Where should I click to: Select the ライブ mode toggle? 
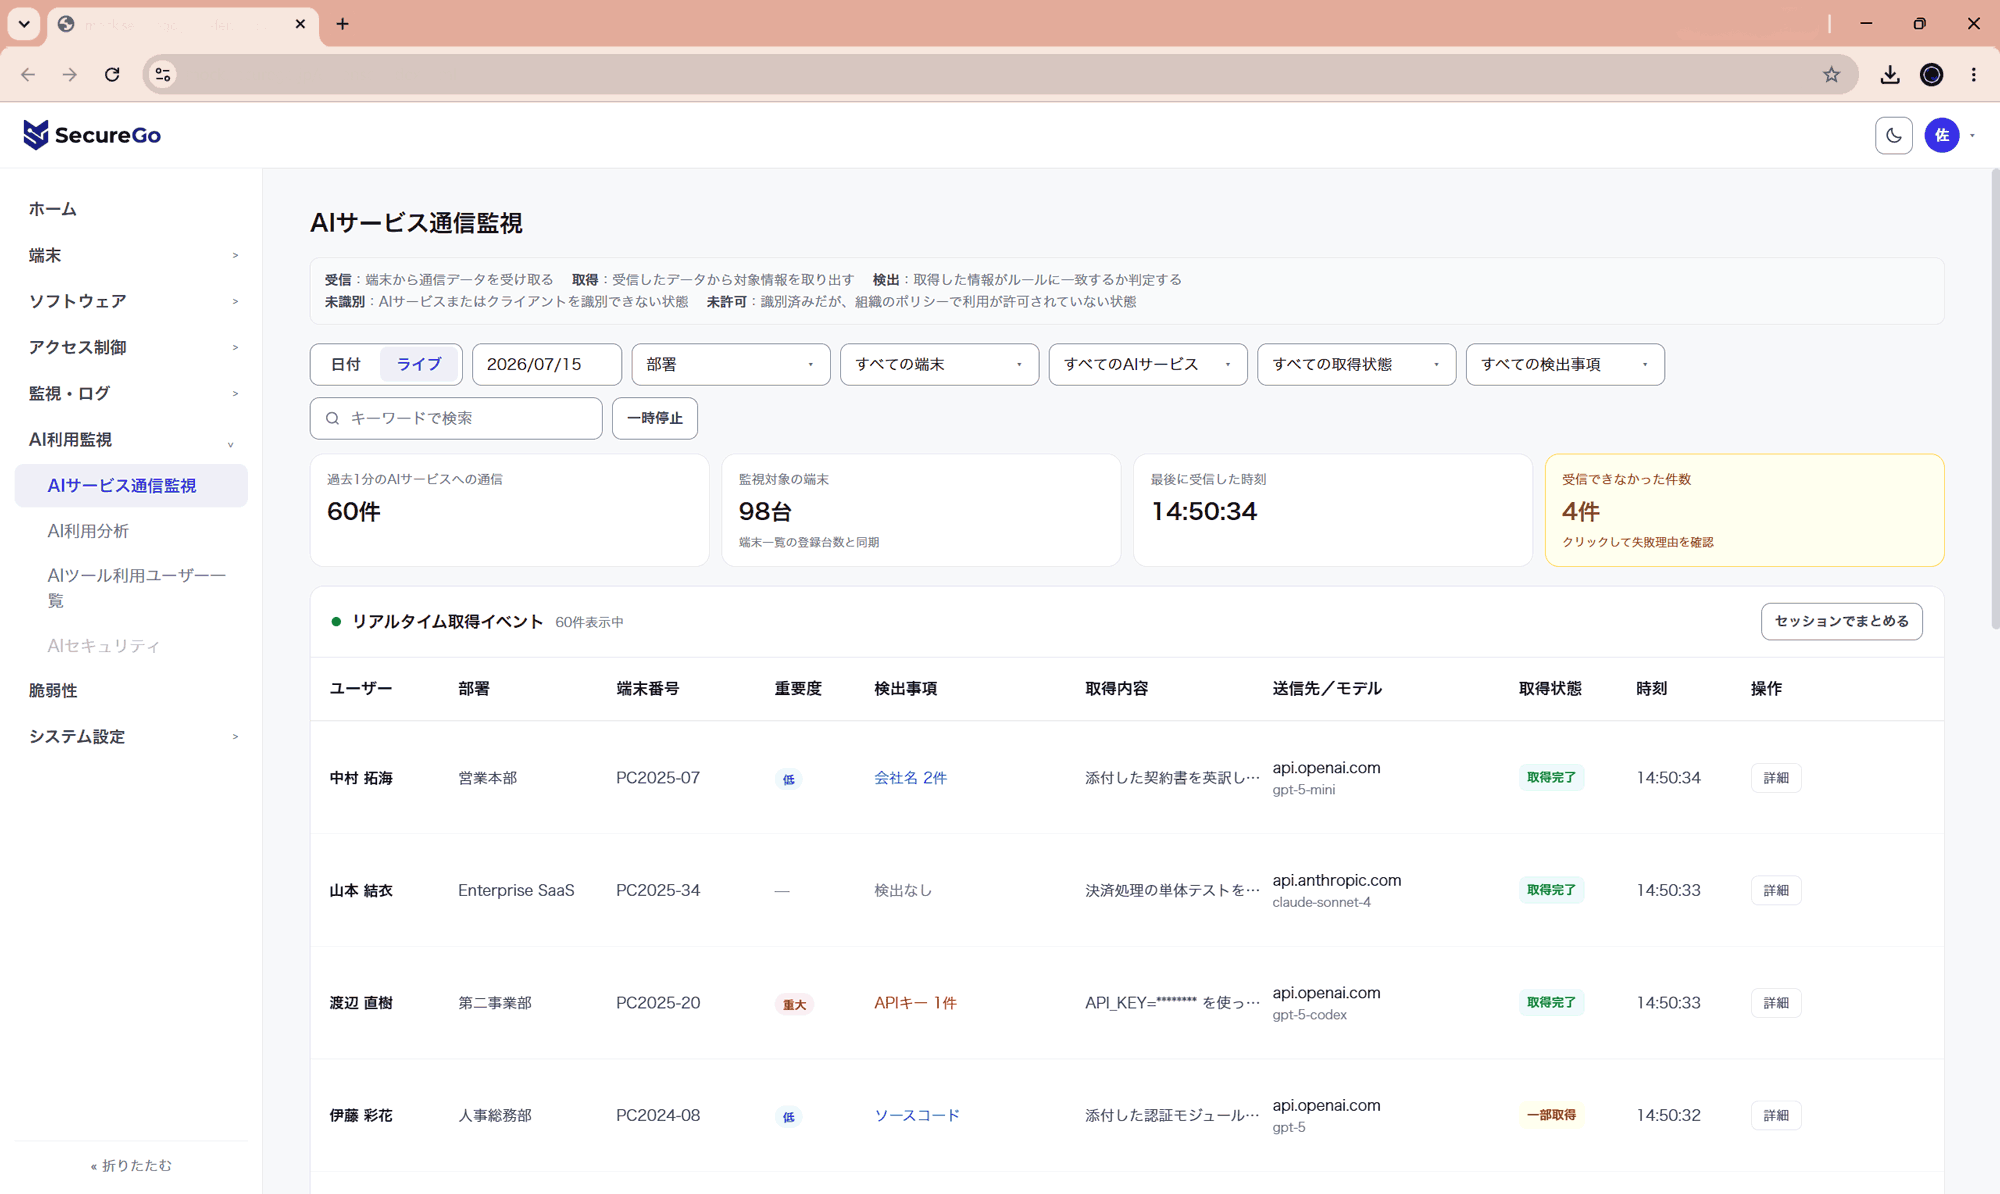419,364
